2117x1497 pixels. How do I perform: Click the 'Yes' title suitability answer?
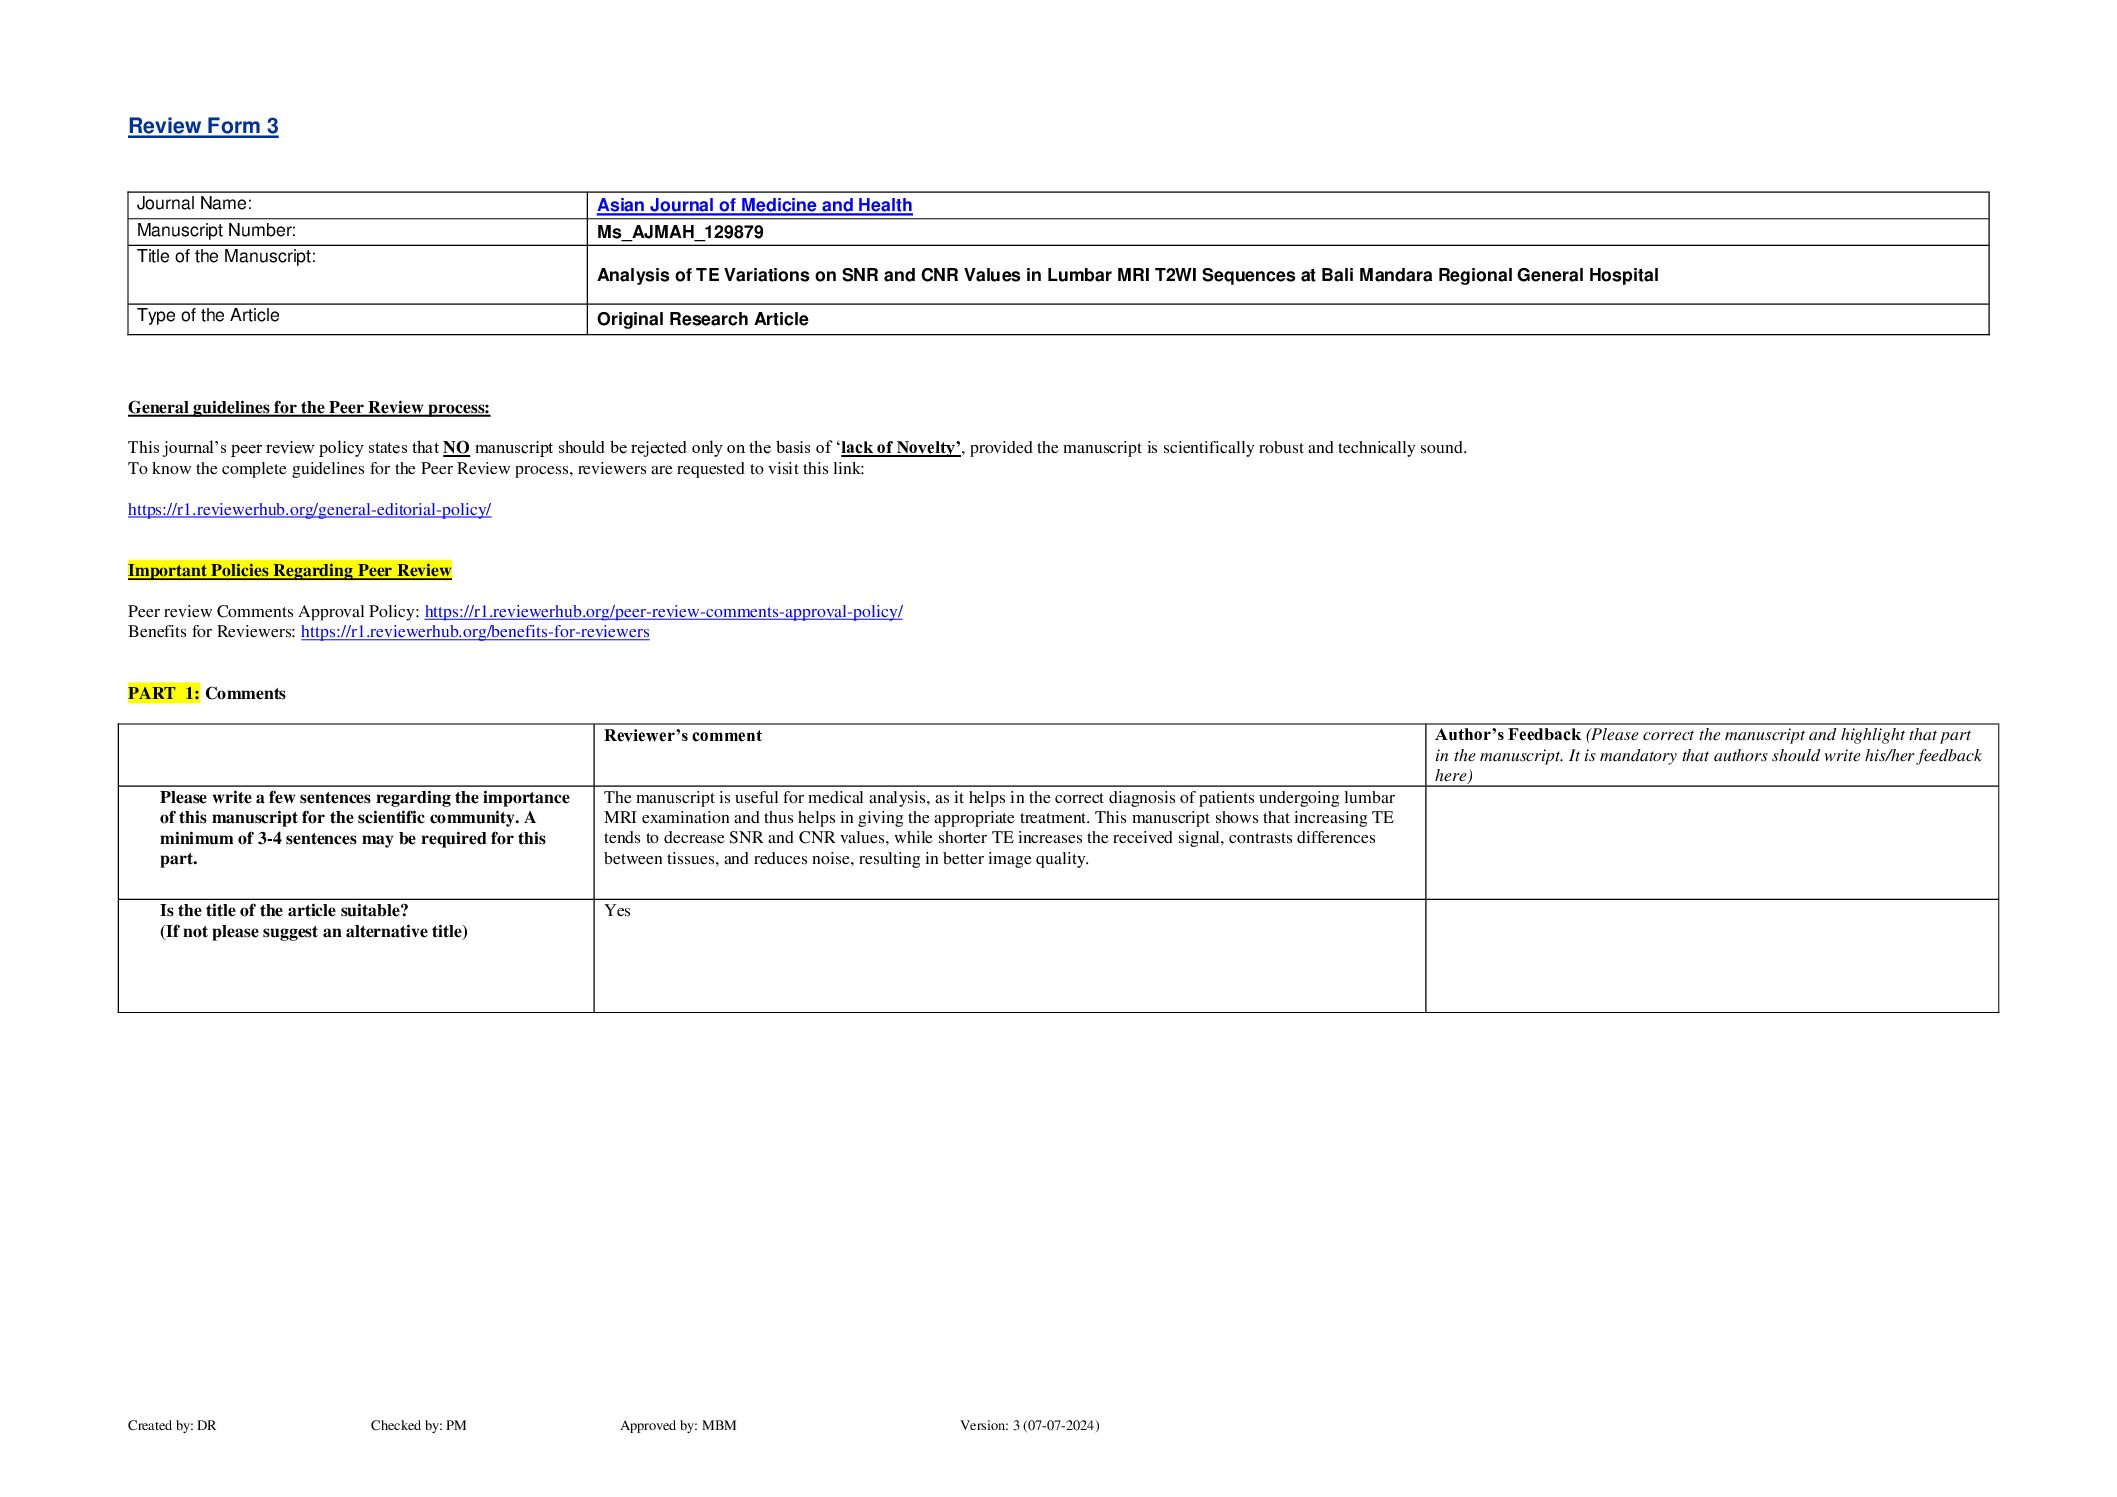click(617, 911)
